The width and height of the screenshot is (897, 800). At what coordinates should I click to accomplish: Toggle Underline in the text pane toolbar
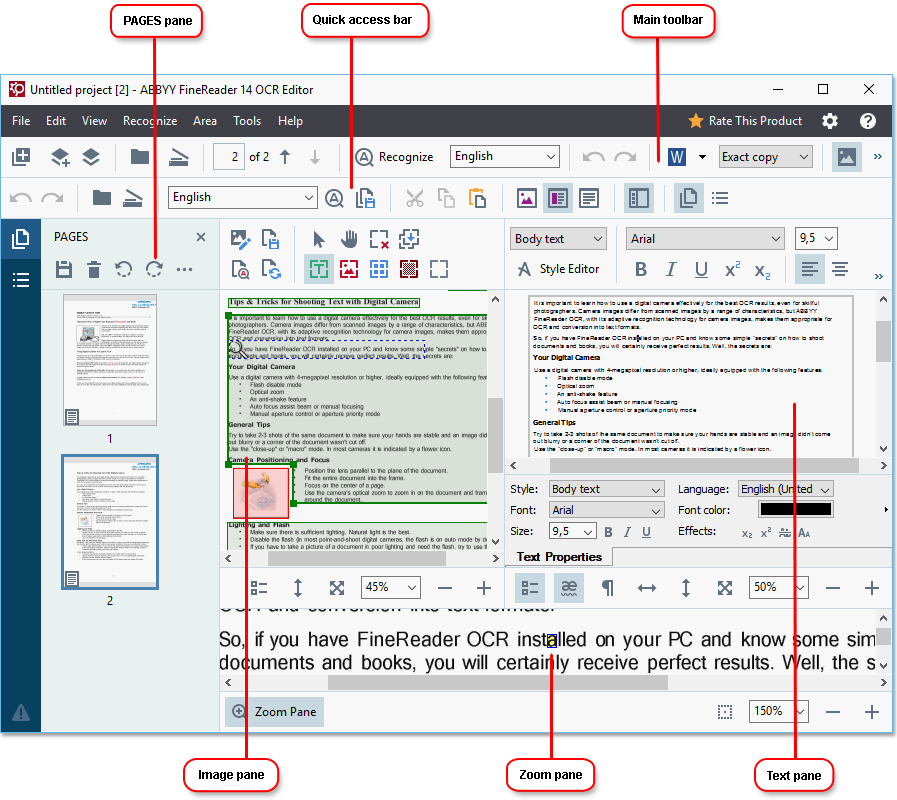[x=701, y=269]
